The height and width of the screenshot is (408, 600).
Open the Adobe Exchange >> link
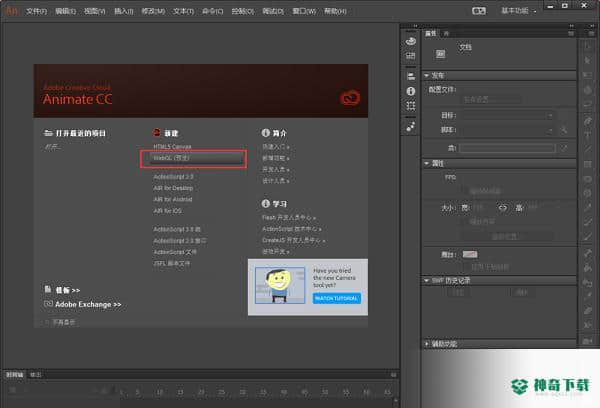click(88, 304)
